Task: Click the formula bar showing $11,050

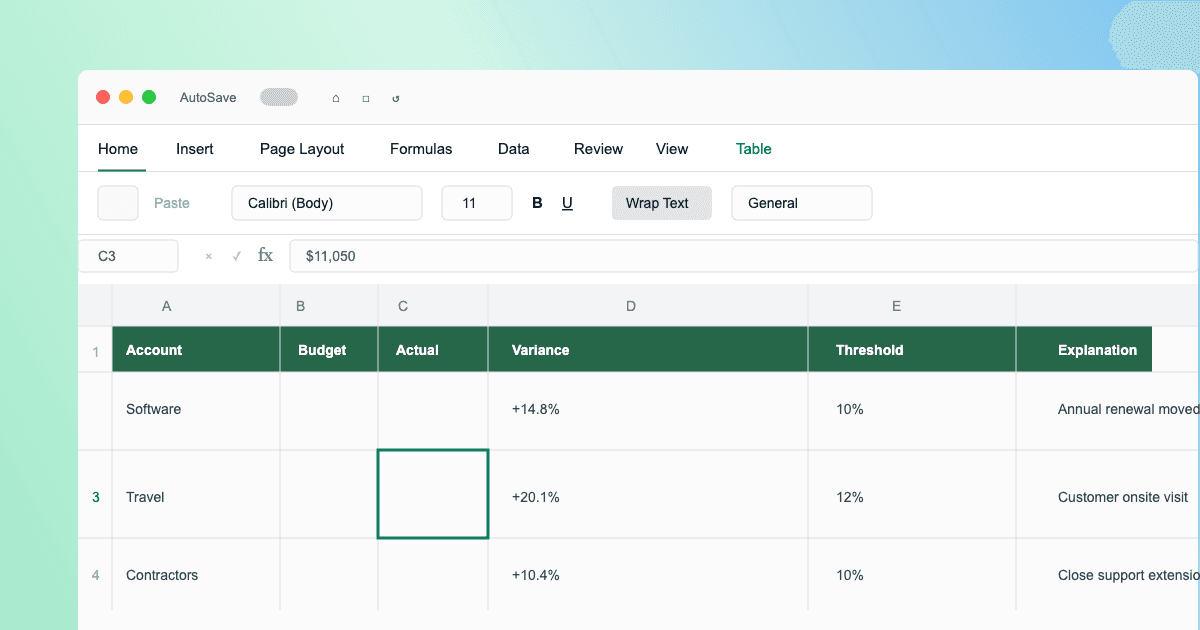Action: point(743,256)
